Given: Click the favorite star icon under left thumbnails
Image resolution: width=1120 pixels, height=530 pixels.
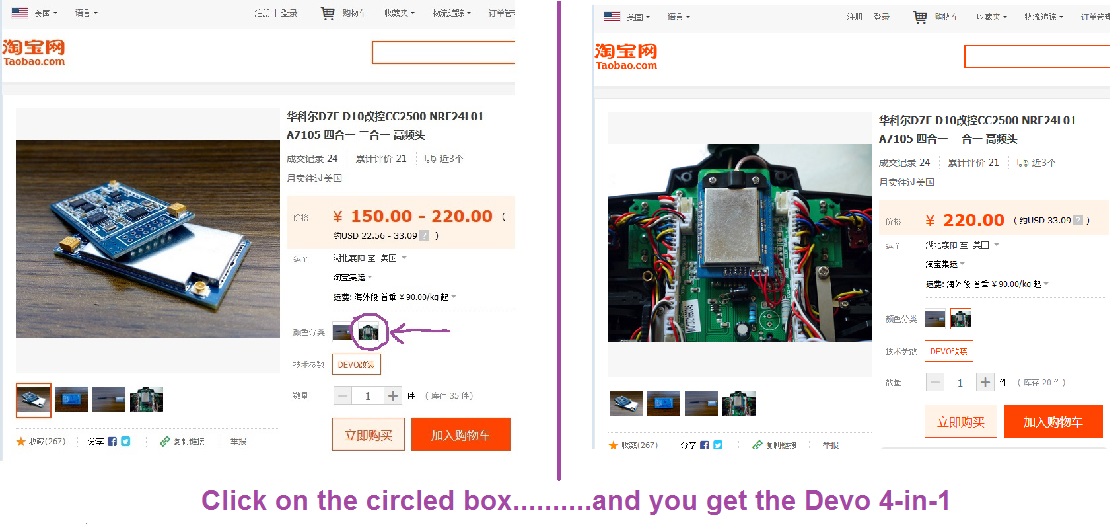Looking at the screenshot, I should [21, 441].
